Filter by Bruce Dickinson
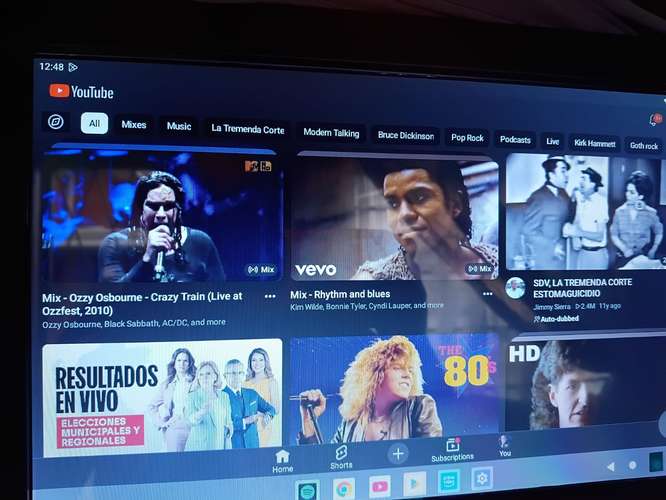666x500 pixels. pos(406,136)
